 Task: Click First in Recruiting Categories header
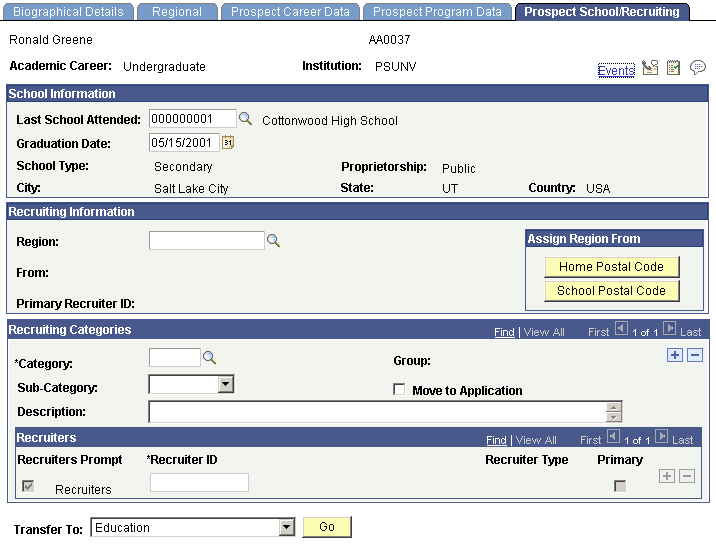(599, 332)
